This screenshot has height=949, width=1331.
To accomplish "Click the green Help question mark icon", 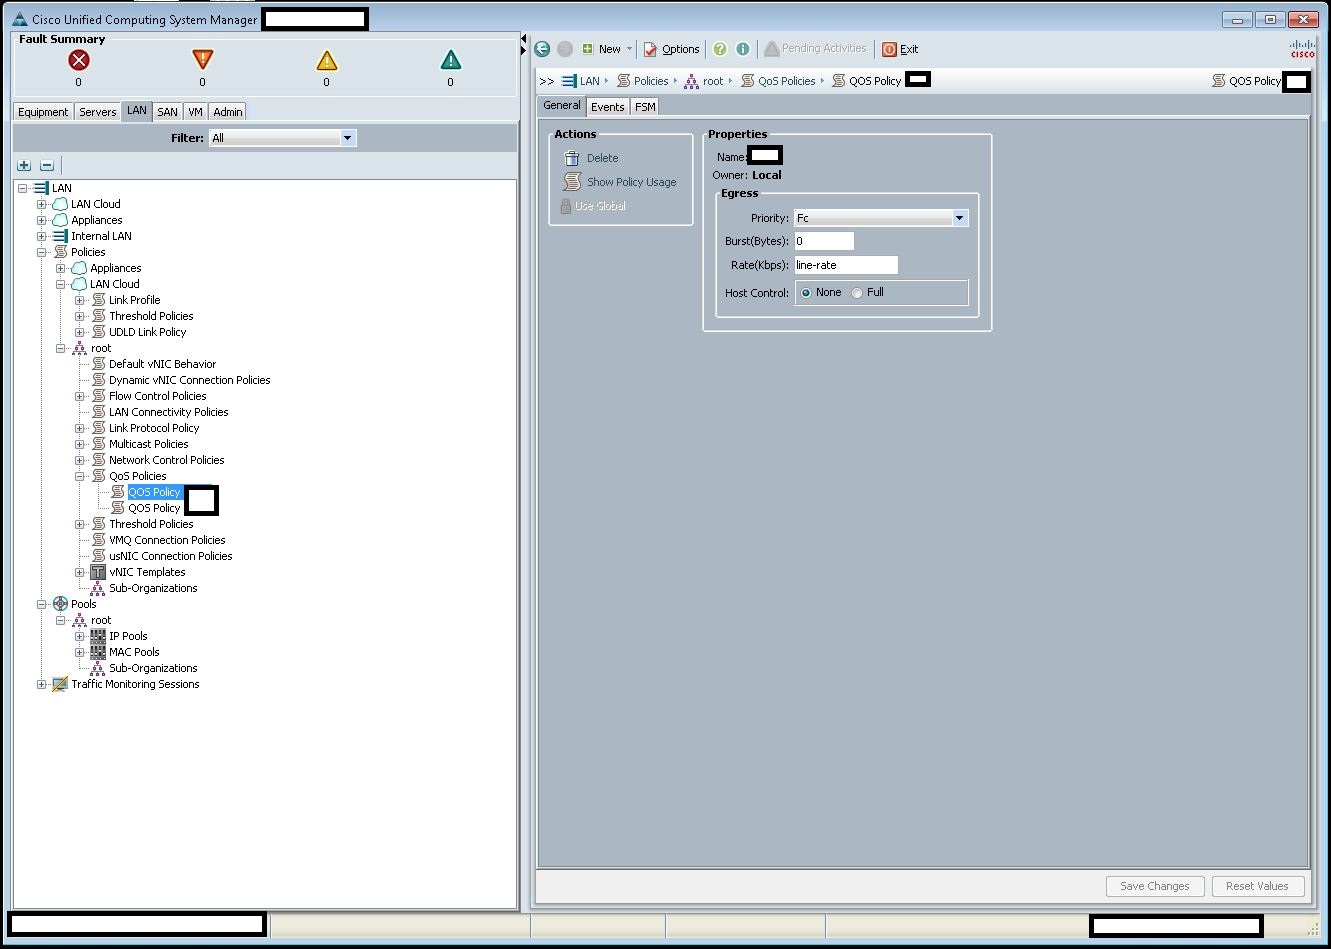I will 719,49.
